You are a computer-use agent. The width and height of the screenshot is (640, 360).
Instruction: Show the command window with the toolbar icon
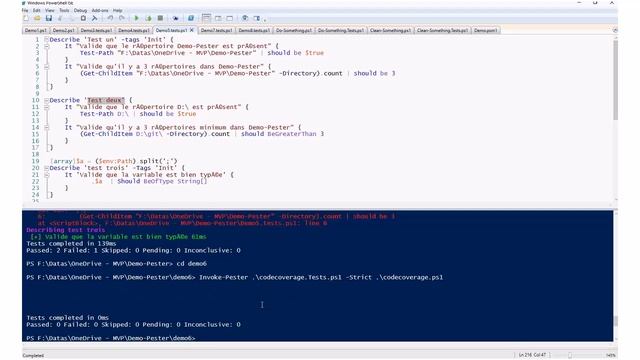tap(245, 18)
